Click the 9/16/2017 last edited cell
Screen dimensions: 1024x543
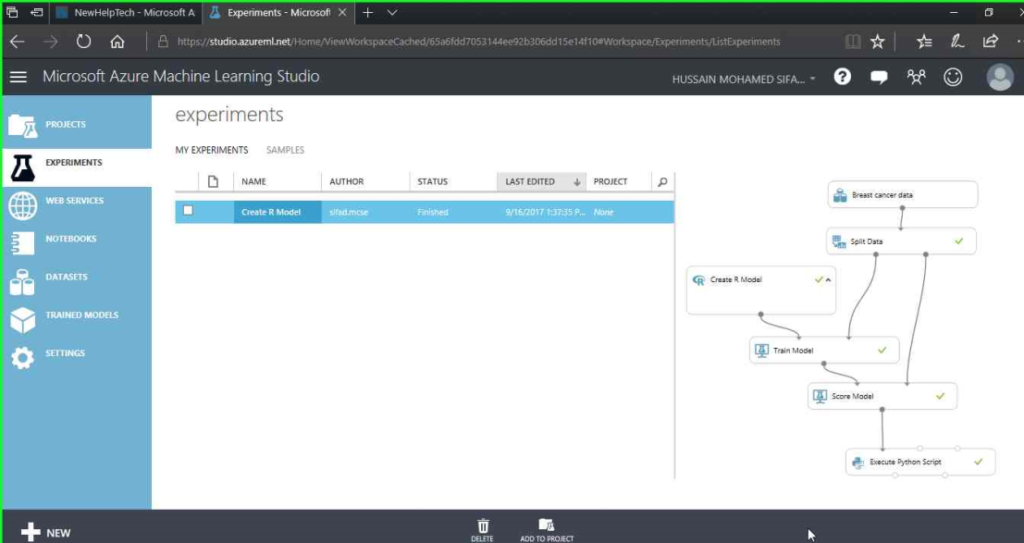click(545, 212)
